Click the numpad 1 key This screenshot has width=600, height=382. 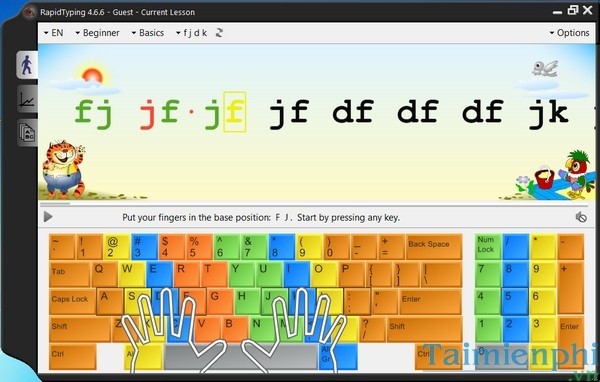pos(488,329)
